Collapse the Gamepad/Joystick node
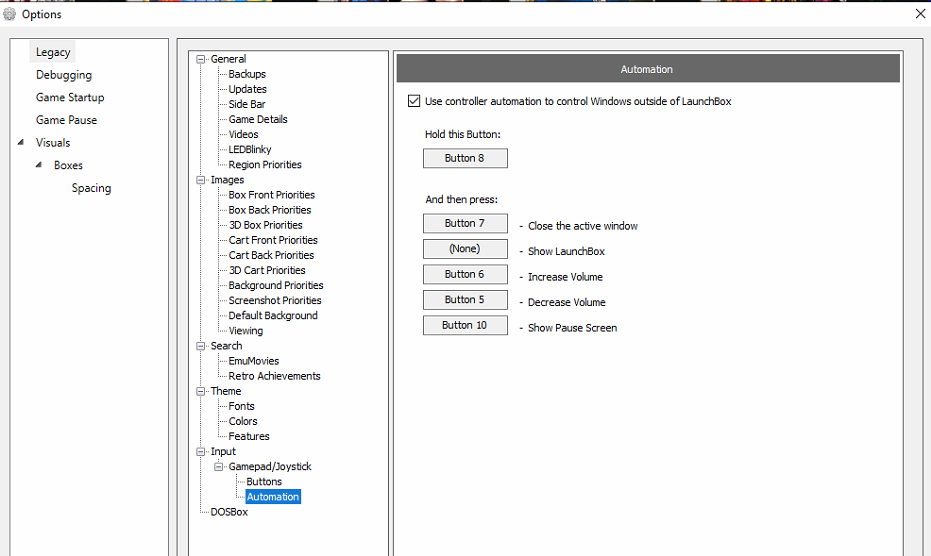The width and height of the screenshot is (931, 556). pyautogui.click(x=218, y=467)
